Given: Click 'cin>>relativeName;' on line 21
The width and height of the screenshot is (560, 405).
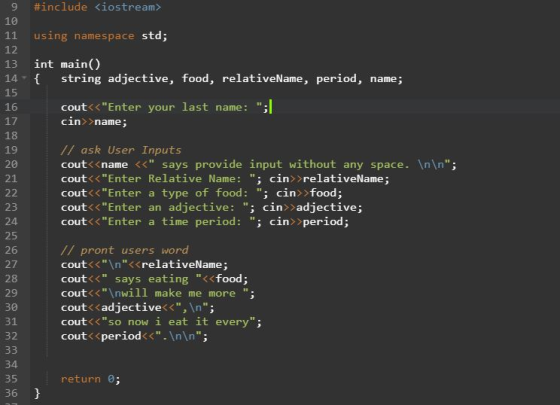Looking at the screenshot, I should [329, 179].
